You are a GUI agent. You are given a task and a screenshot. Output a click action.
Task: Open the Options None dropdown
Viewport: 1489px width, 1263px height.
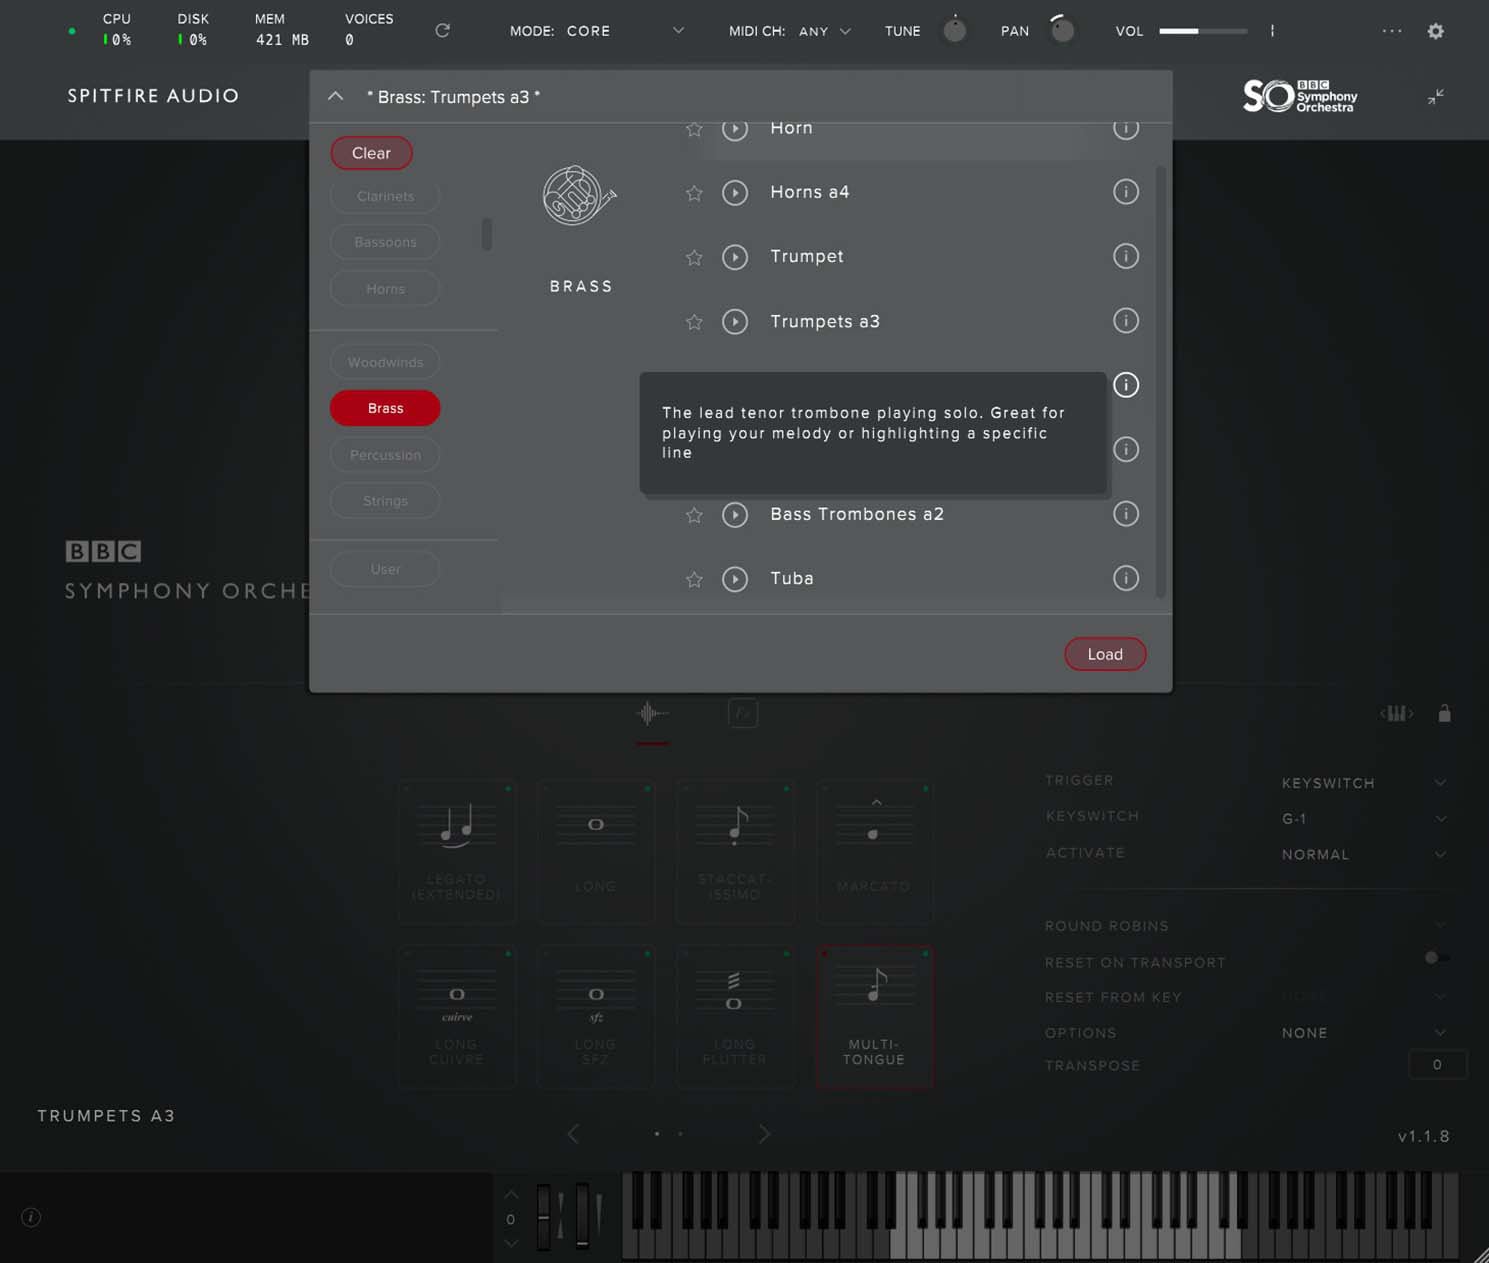click(1364, 1033)
